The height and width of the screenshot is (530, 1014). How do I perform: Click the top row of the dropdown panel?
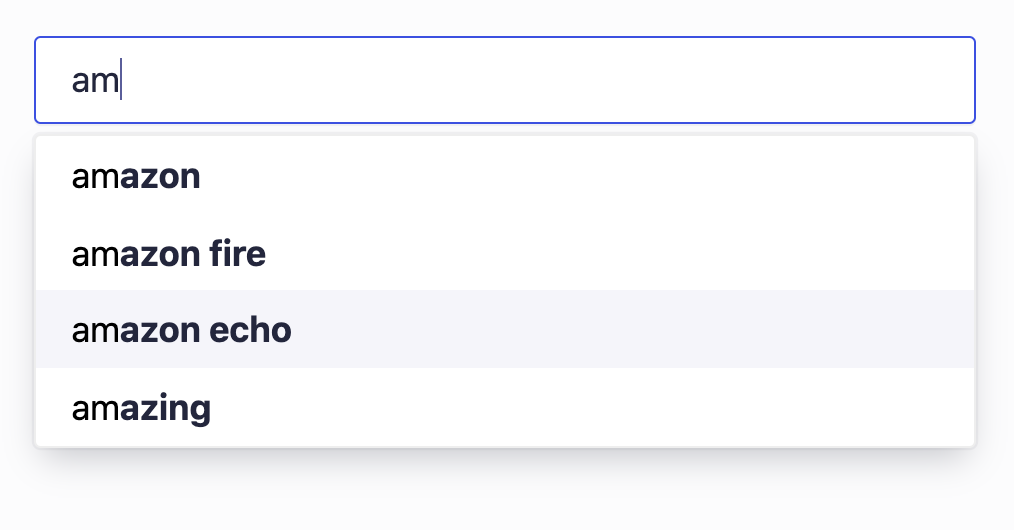click(x=504, y=176)
